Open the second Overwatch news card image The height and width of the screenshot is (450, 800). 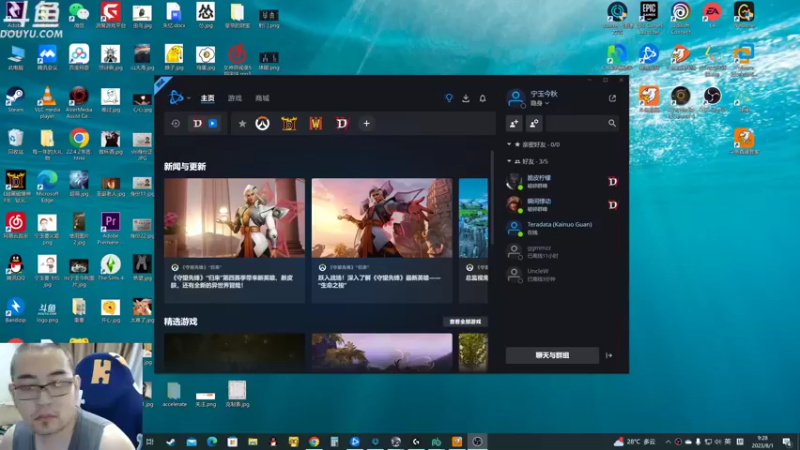382,218
